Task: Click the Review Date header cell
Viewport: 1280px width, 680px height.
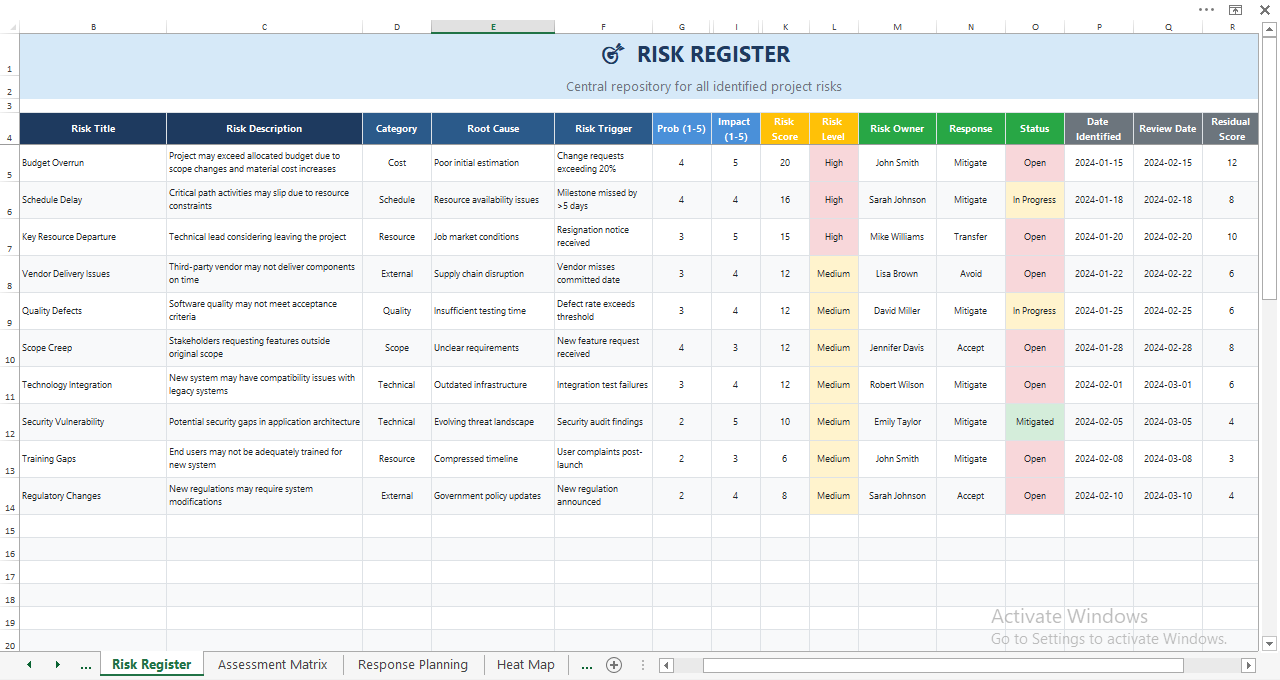Action: tap(1168, 129)
